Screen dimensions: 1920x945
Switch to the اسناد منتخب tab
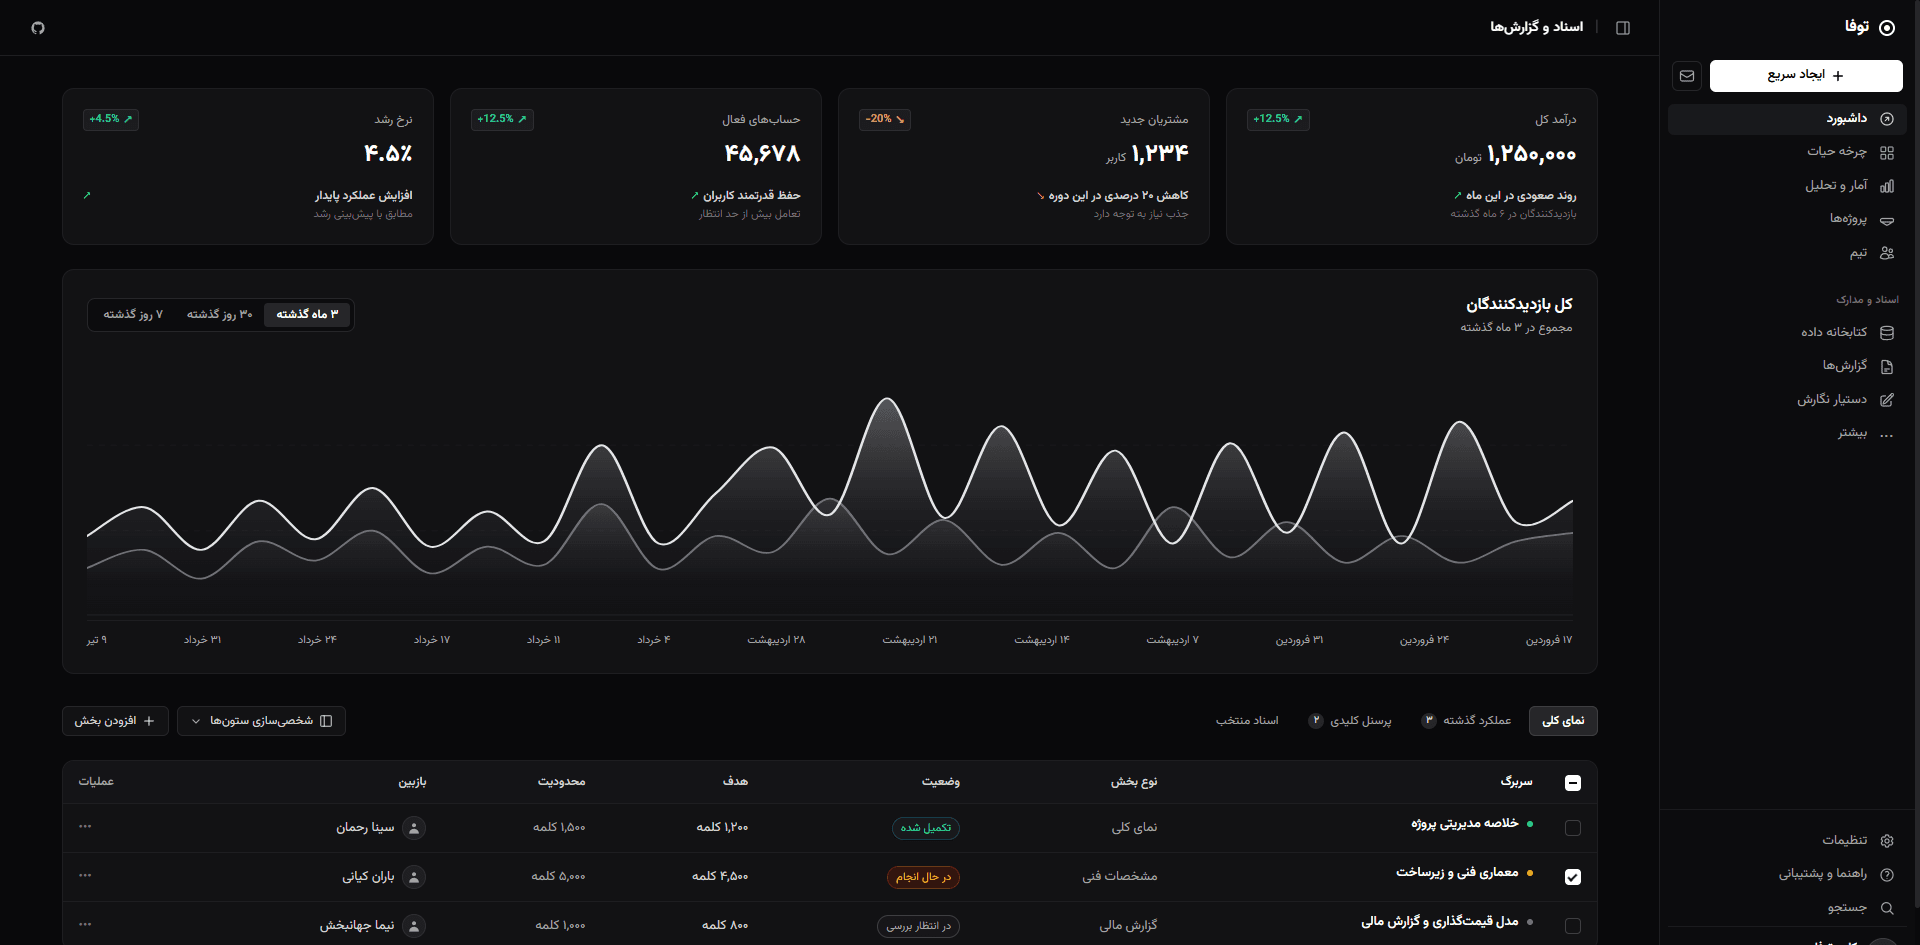pyautogui.click(x=1247, y=721)
